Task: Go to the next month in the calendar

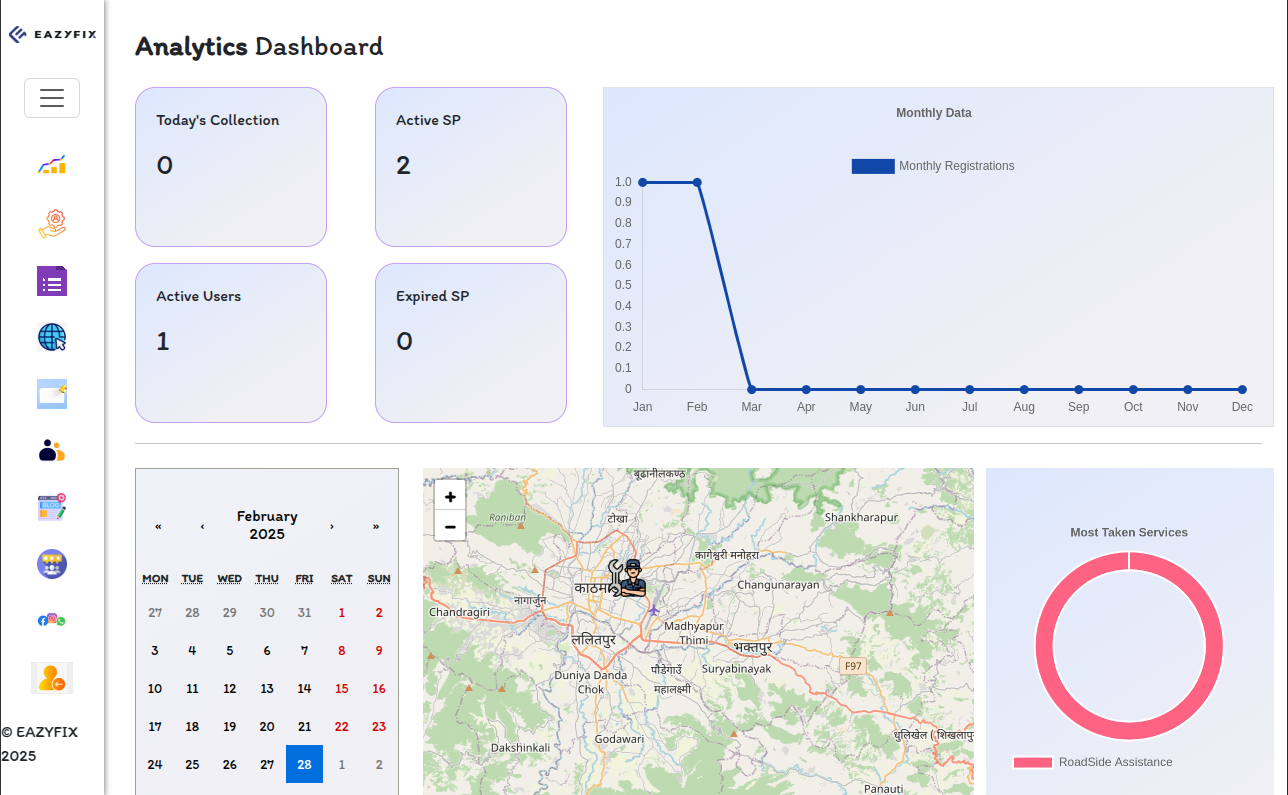Action: point(332,526)
